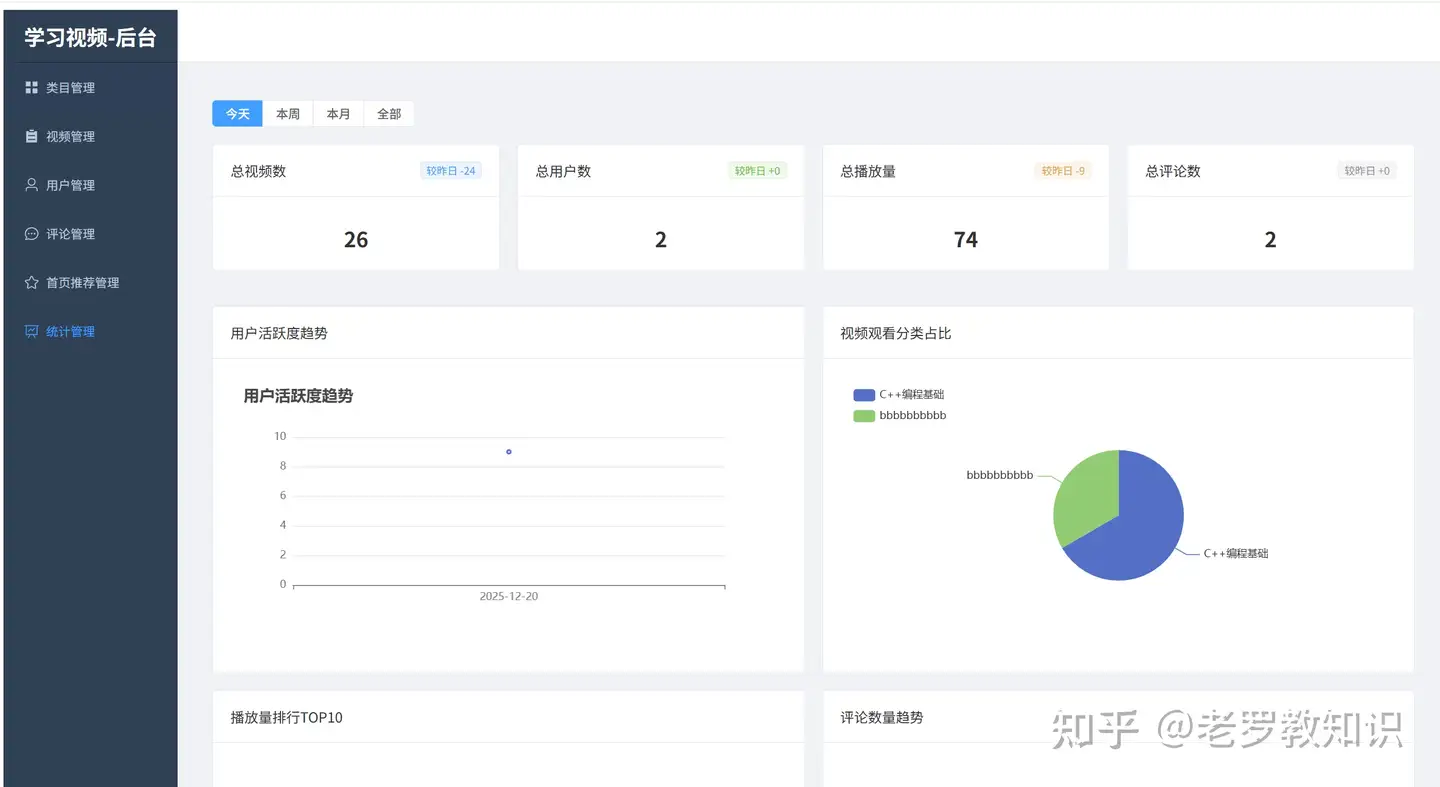Click the 视频观看分类占比 panel title
The width and height of the screenshot is (1440, 787).
click(896, 333)
